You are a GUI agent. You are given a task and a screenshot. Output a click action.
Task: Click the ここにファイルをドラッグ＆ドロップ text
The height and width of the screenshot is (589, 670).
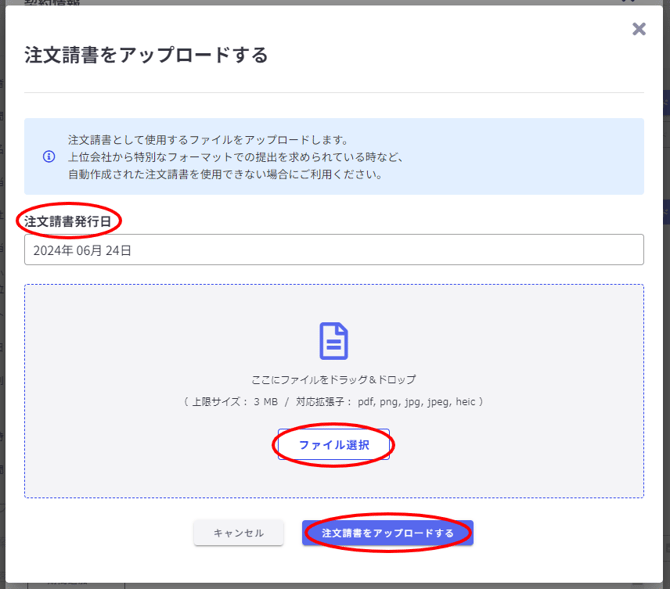pos(333,380)
